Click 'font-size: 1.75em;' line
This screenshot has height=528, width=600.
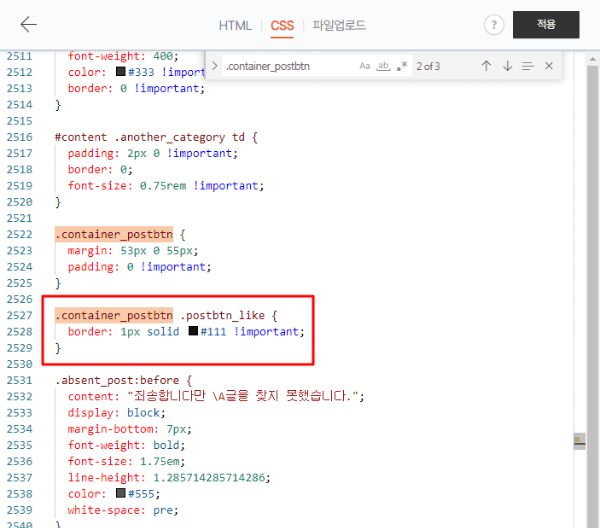tap(126, 461)
